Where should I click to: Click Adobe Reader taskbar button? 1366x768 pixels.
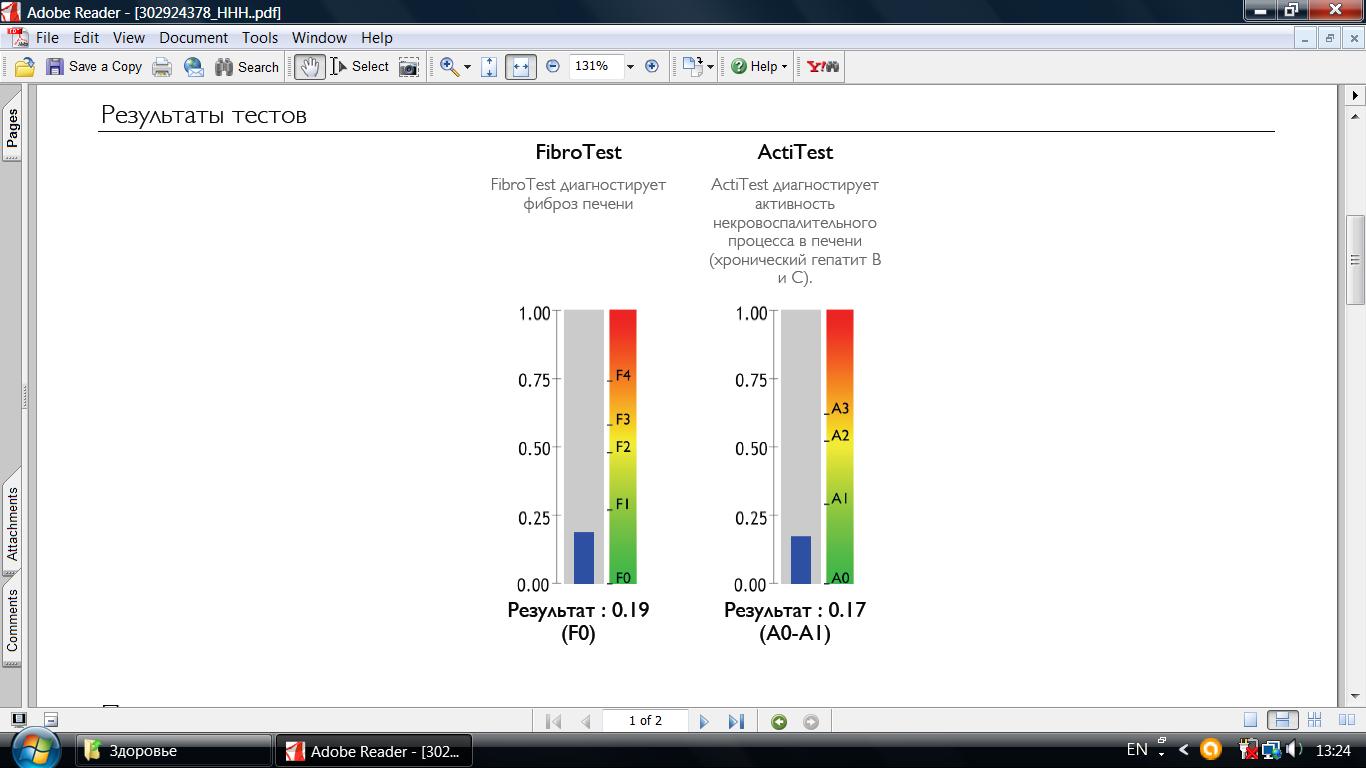tap(373, 750)
